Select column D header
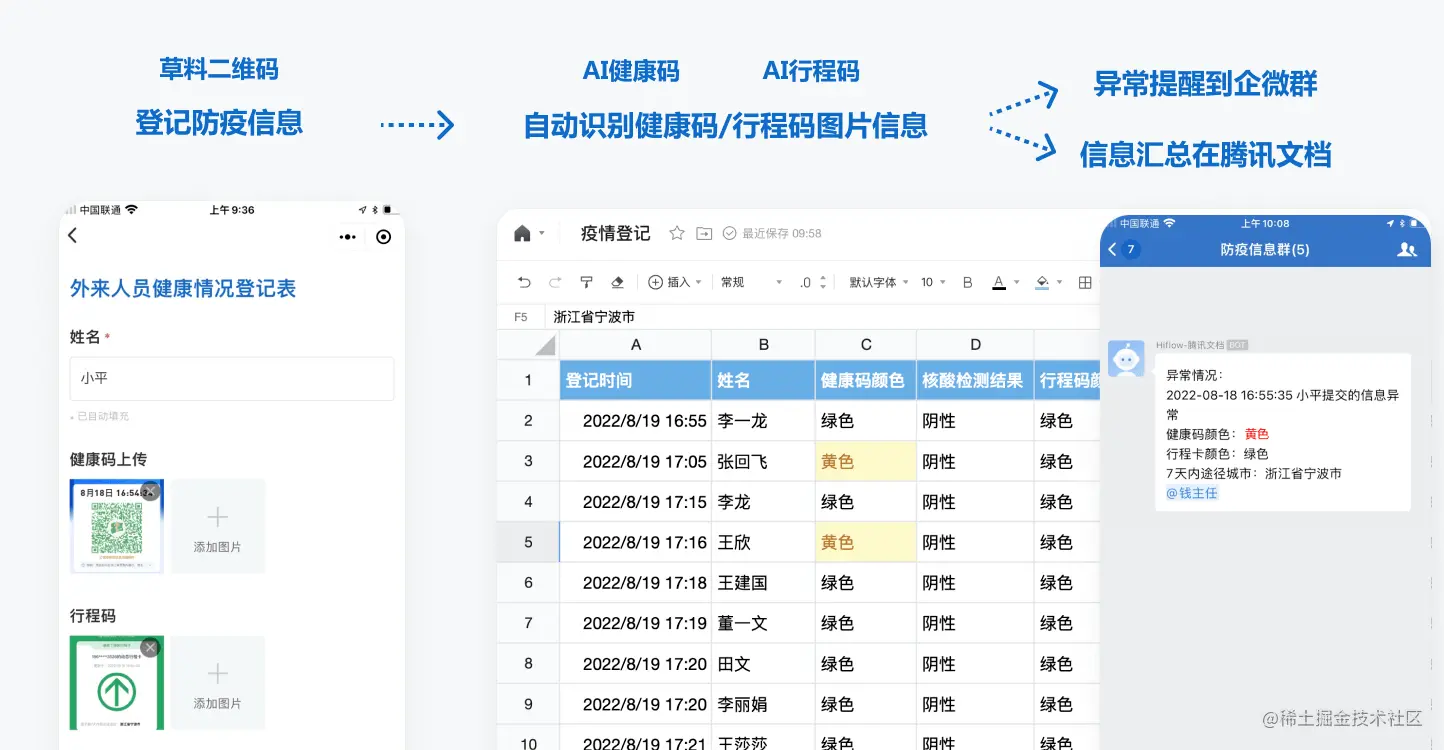Screen dimensions: 1444x750 [976, 345]
